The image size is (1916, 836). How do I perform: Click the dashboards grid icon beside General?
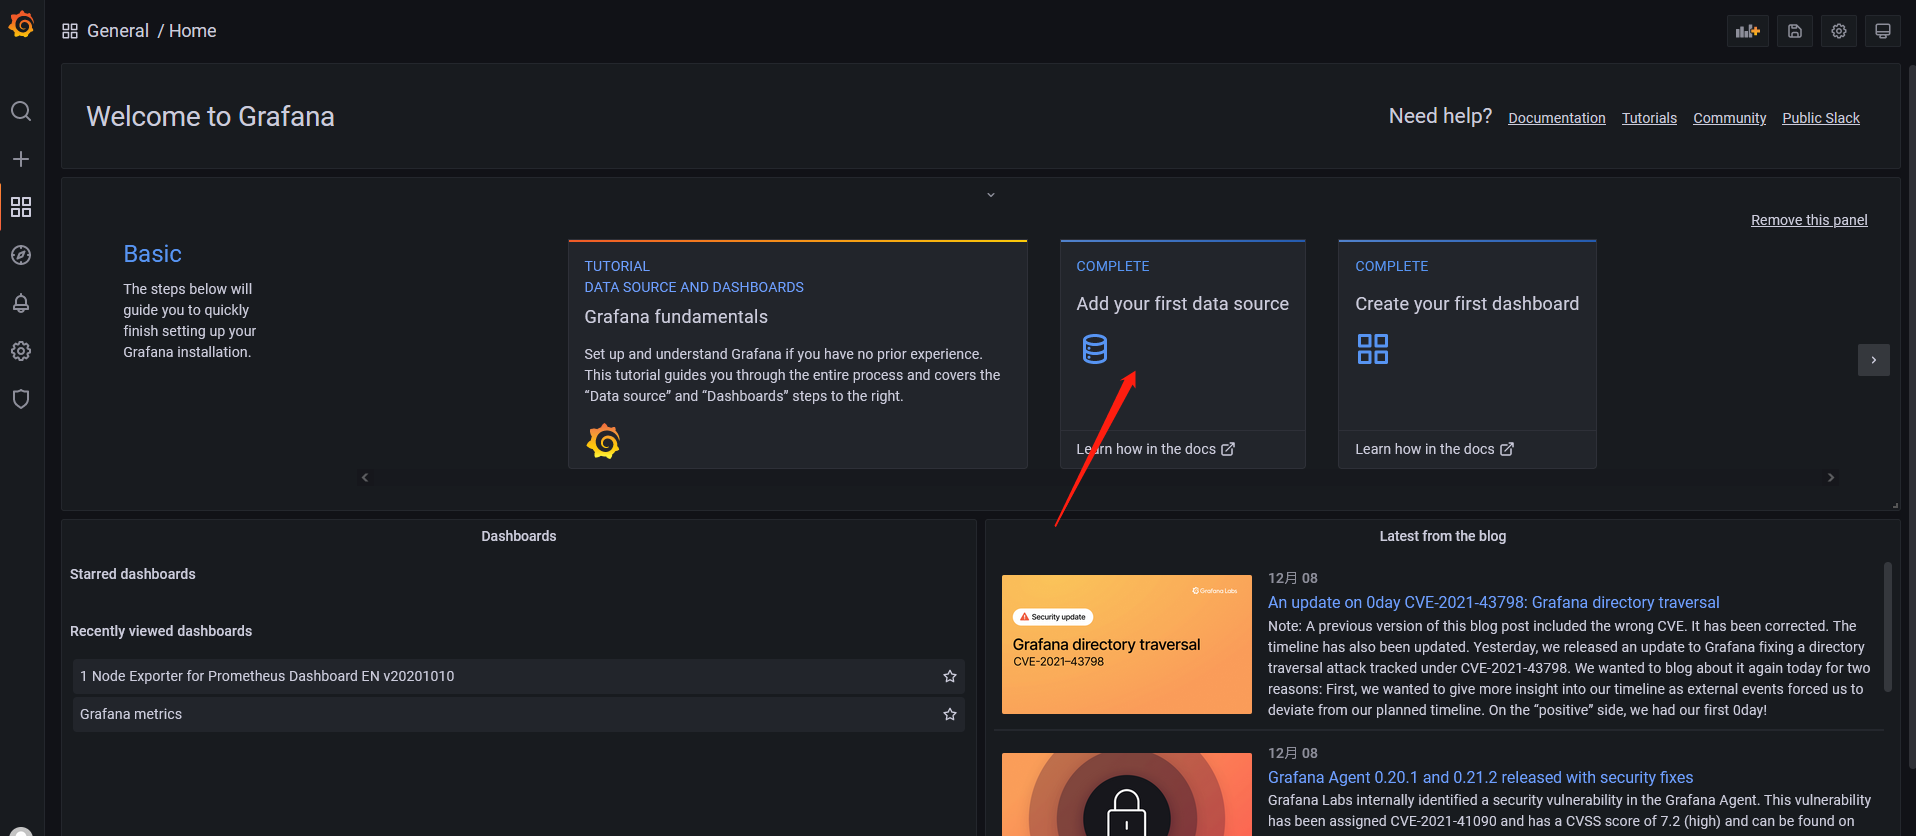[70, 31]
